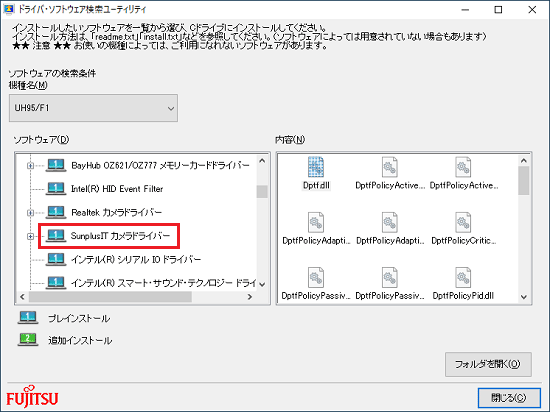Click the 閉じる(C) button
This screenshot has width=550, height=412.
click(x=509, y=398)
